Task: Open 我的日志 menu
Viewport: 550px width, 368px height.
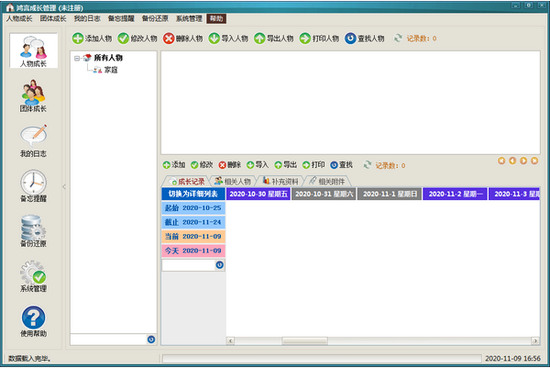Action: click(87, 19)
